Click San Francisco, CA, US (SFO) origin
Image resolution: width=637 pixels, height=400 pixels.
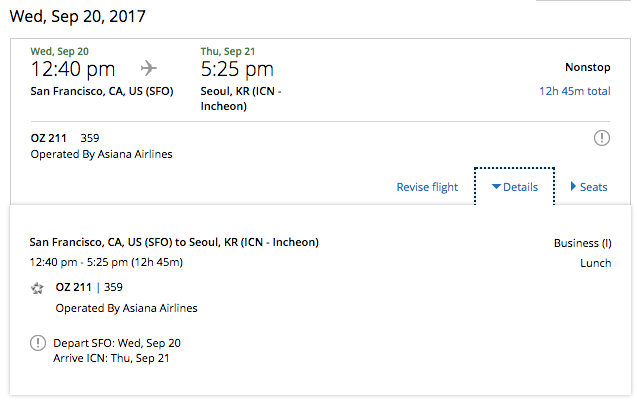(102, 91)
